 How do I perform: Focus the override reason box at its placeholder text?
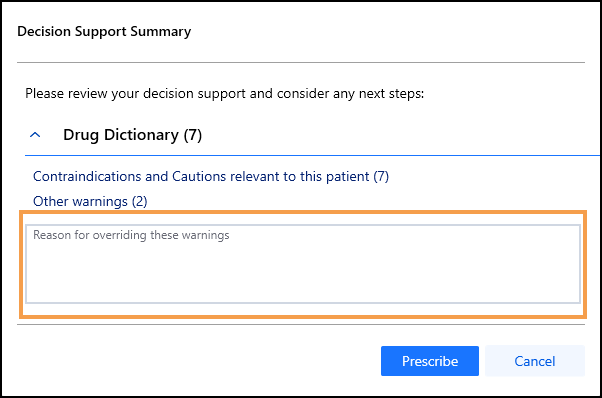pyautogui.click(x=131, y=235)
